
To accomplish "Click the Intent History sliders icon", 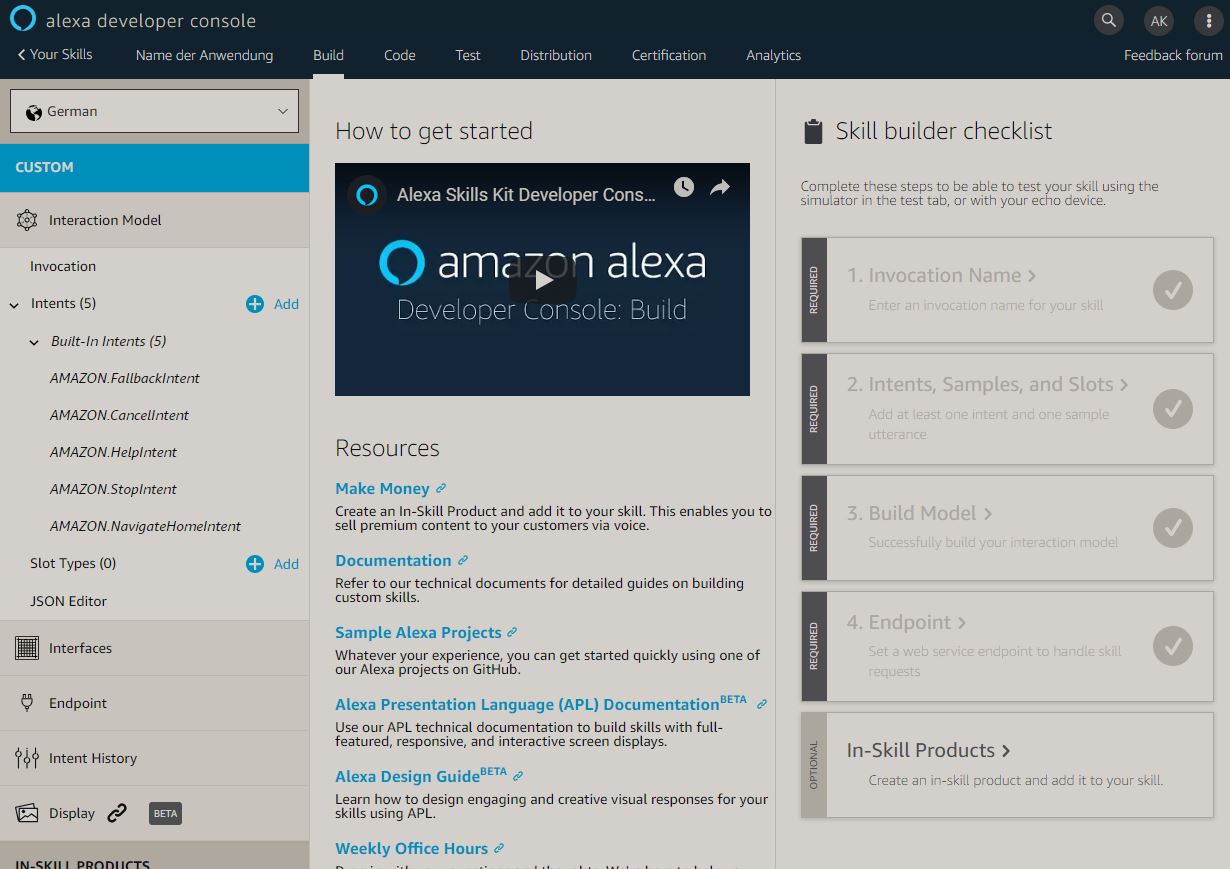I will click(x=27, y=758).
